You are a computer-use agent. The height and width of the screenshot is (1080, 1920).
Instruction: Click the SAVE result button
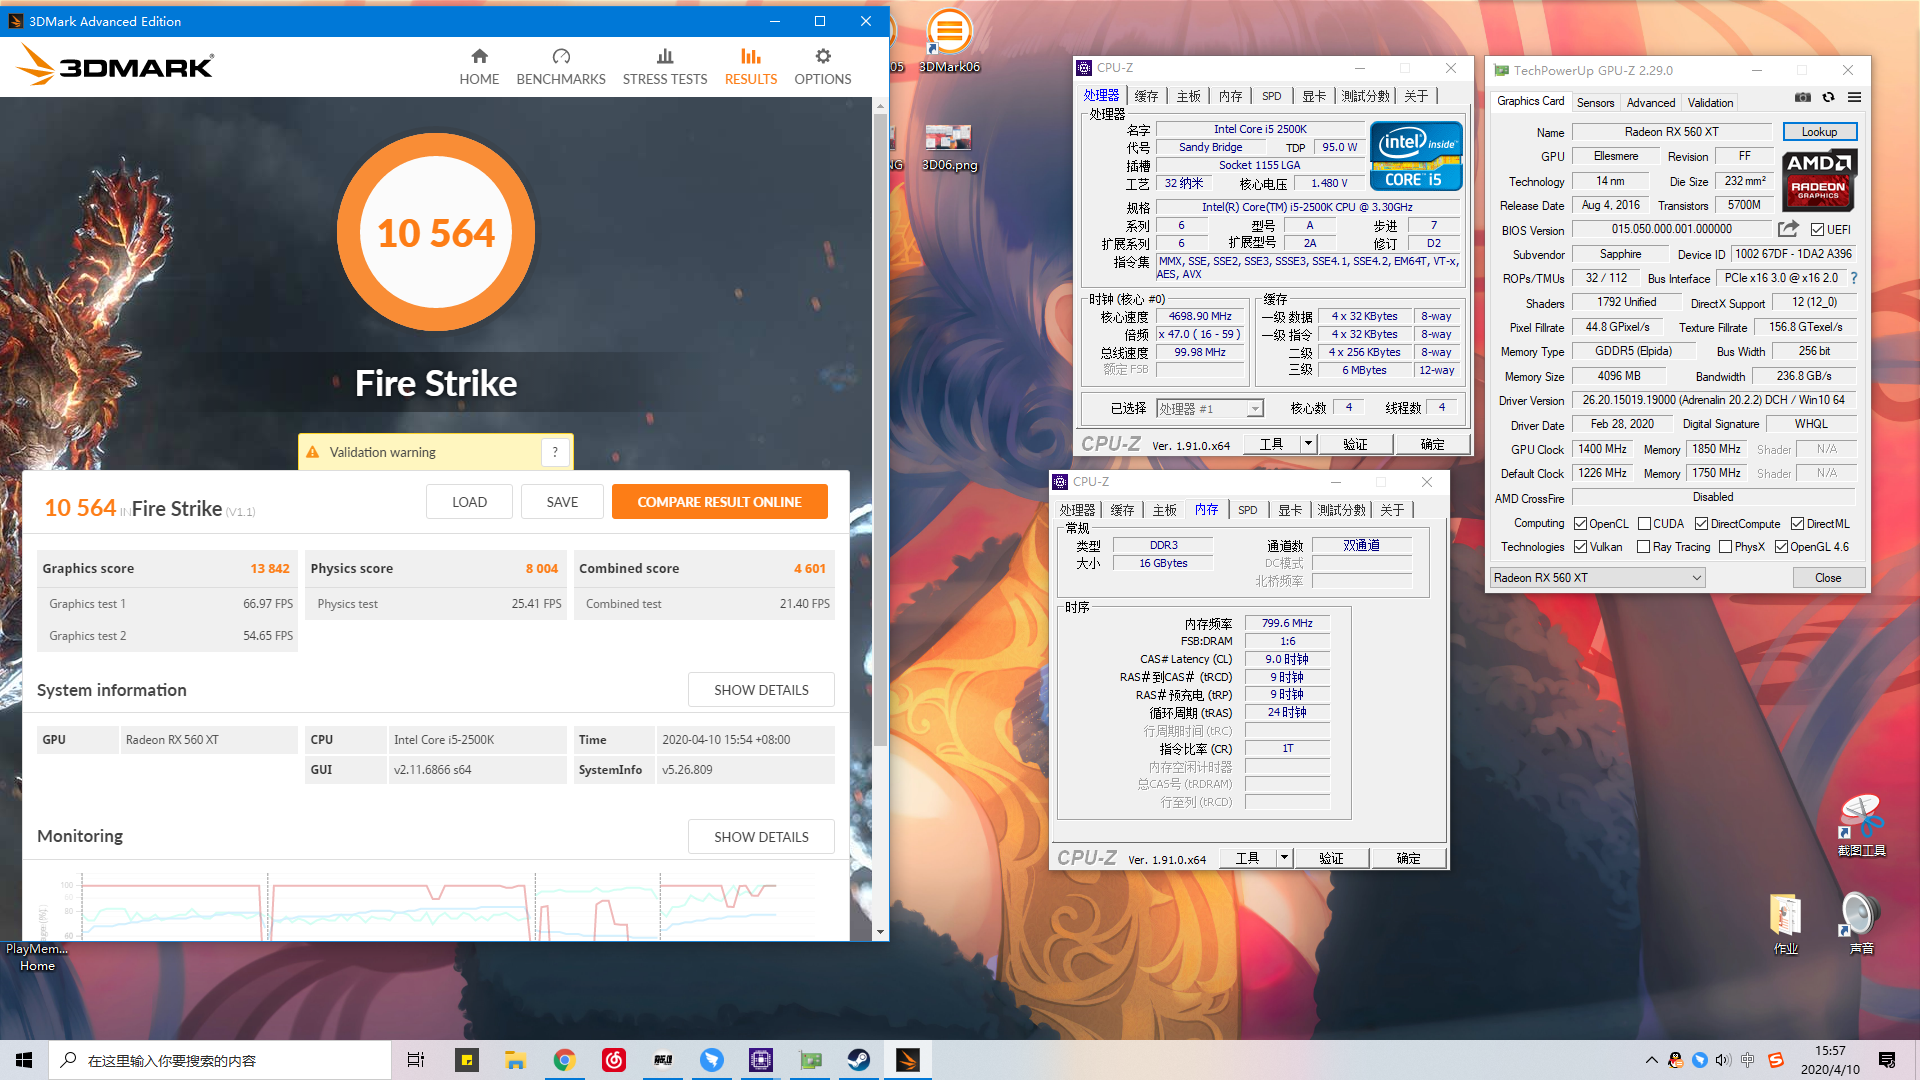coord(562,502)
